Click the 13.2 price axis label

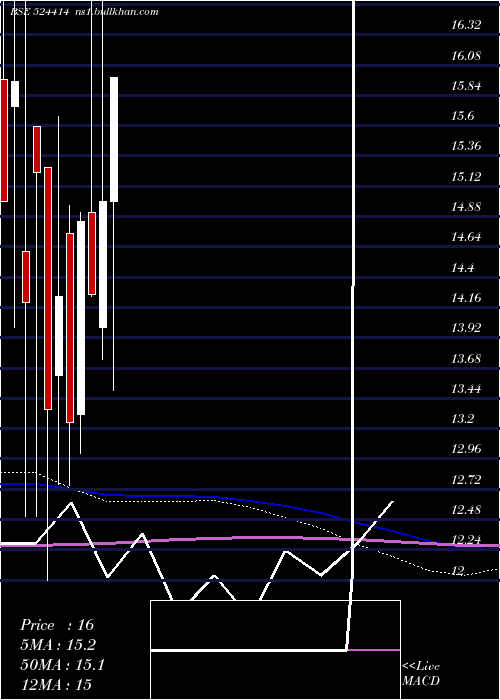[x=462, y=419]
